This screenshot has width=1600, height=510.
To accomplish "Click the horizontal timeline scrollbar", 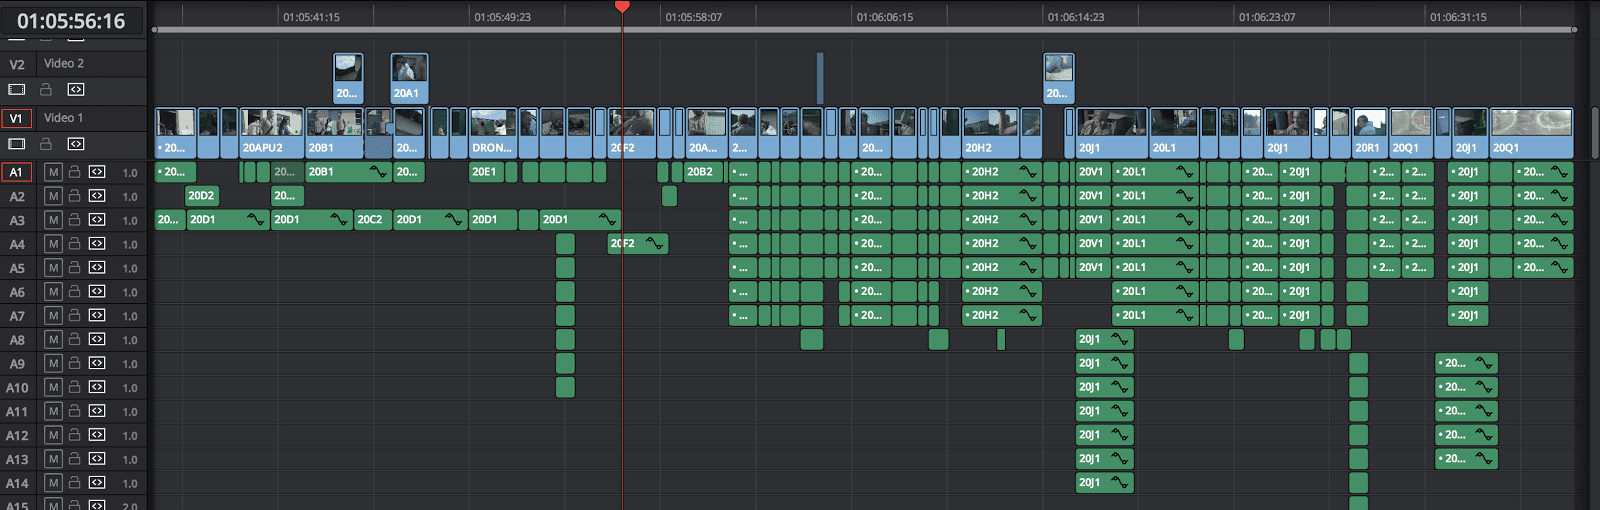I will click(864, 30).
